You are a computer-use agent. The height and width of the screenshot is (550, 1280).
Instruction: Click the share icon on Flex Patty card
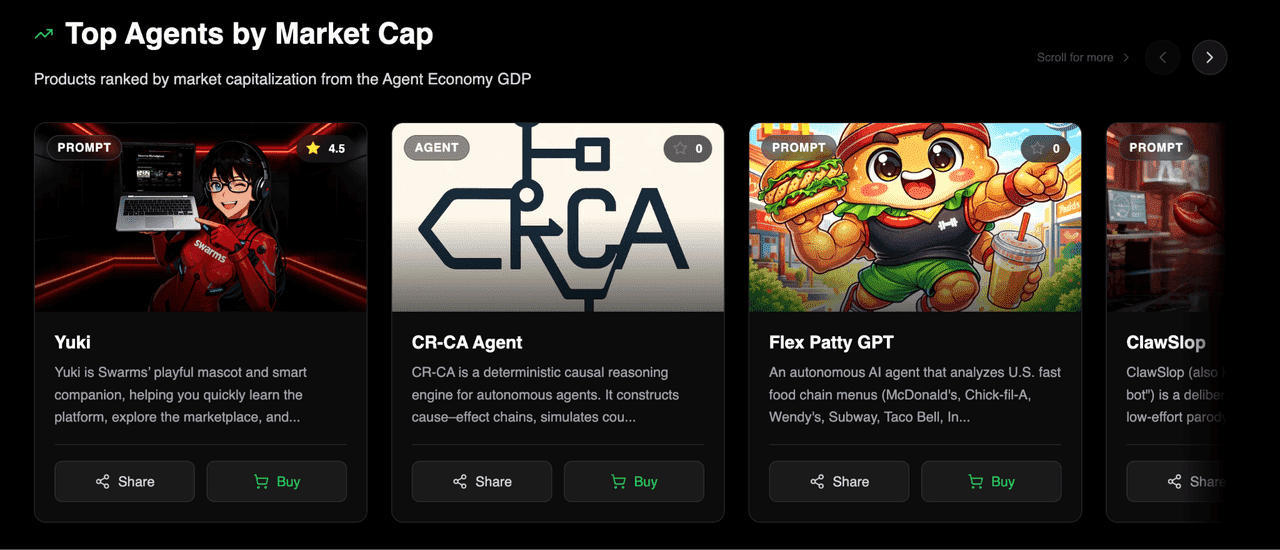pyautogui.click(x=817, y=482)
